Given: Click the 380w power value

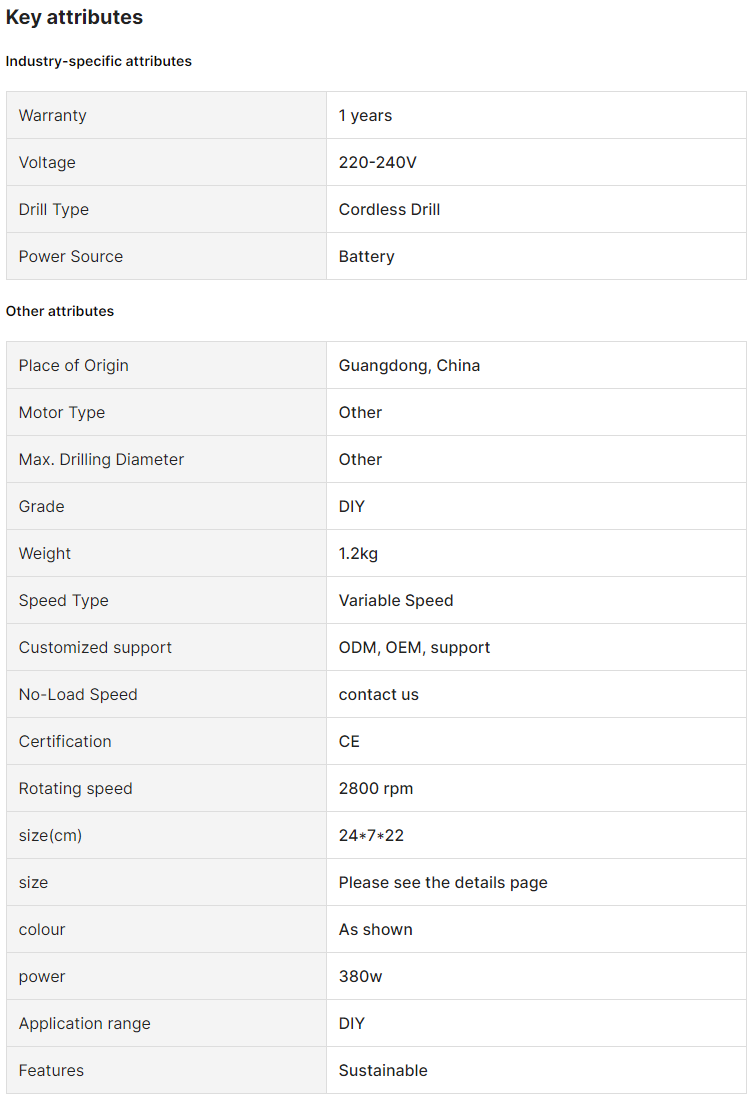Looking at the screenshot, I should pyautogui.click(x=360, y=977).
